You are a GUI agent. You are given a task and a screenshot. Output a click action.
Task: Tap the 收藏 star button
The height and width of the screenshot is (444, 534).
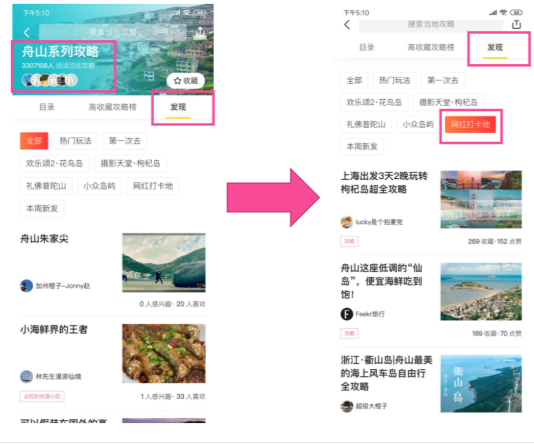186,81
